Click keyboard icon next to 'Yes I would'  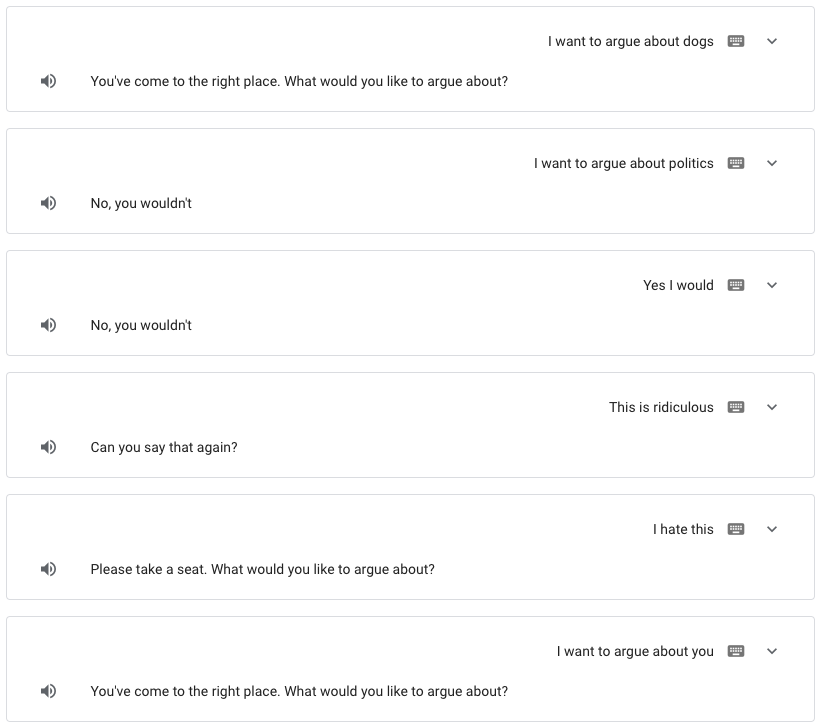click(x=736, y=285)
